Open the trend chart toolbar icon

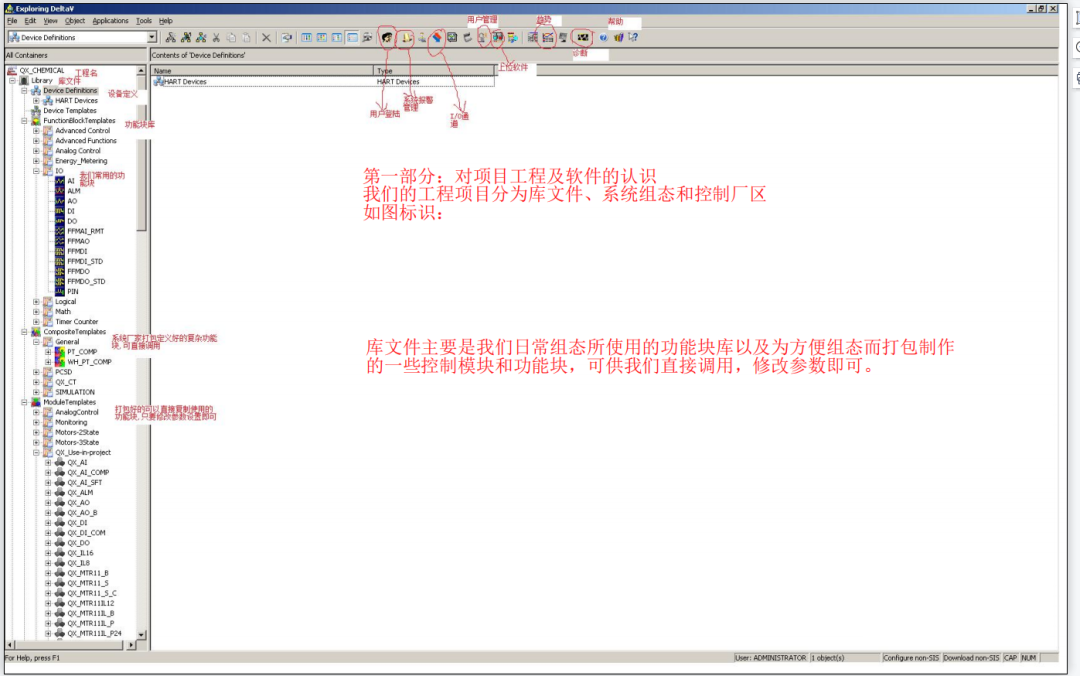click(548, 38)
